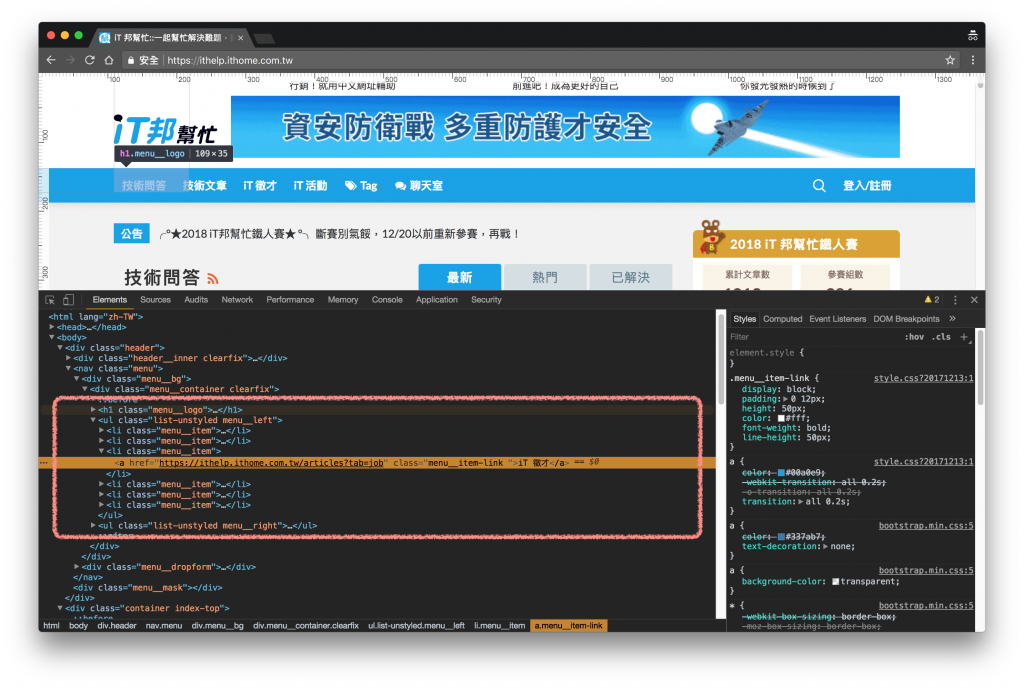Collapse the nav class menu node
Screen dimensions: 1024x687
pos(69,368)
